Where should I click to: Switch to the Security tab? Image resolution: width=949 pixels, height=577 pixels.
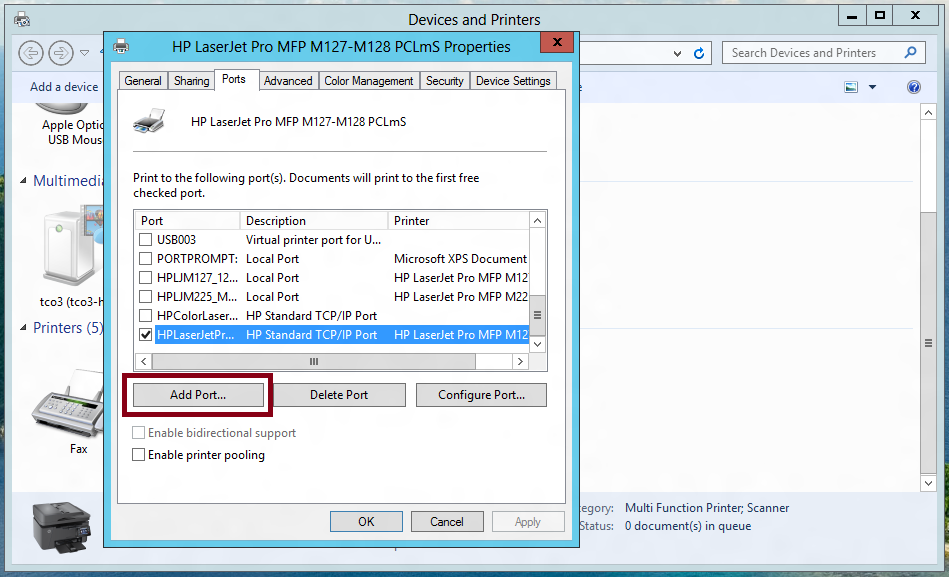pyautogui.click(x=445, y=81)
